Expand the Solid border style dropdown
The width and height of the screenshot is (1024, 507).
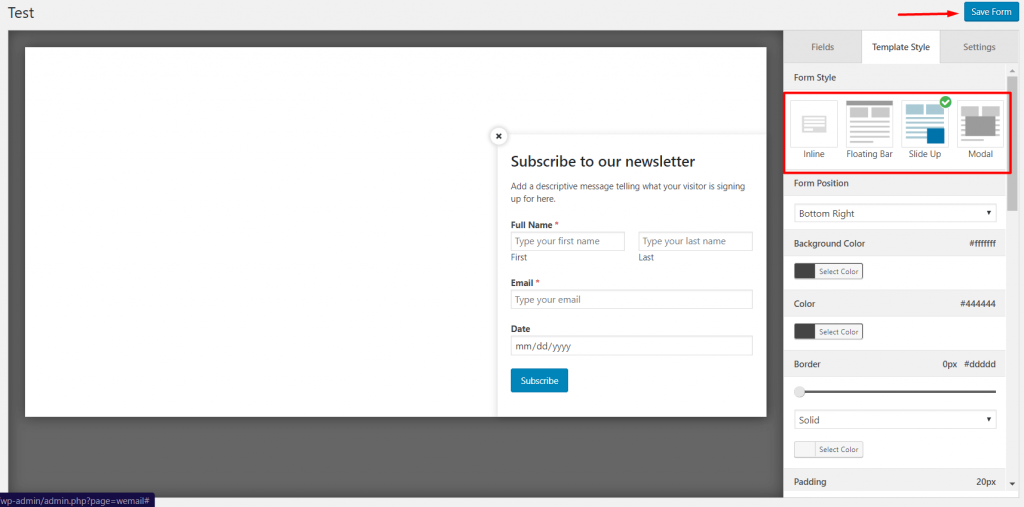point(895,420)
